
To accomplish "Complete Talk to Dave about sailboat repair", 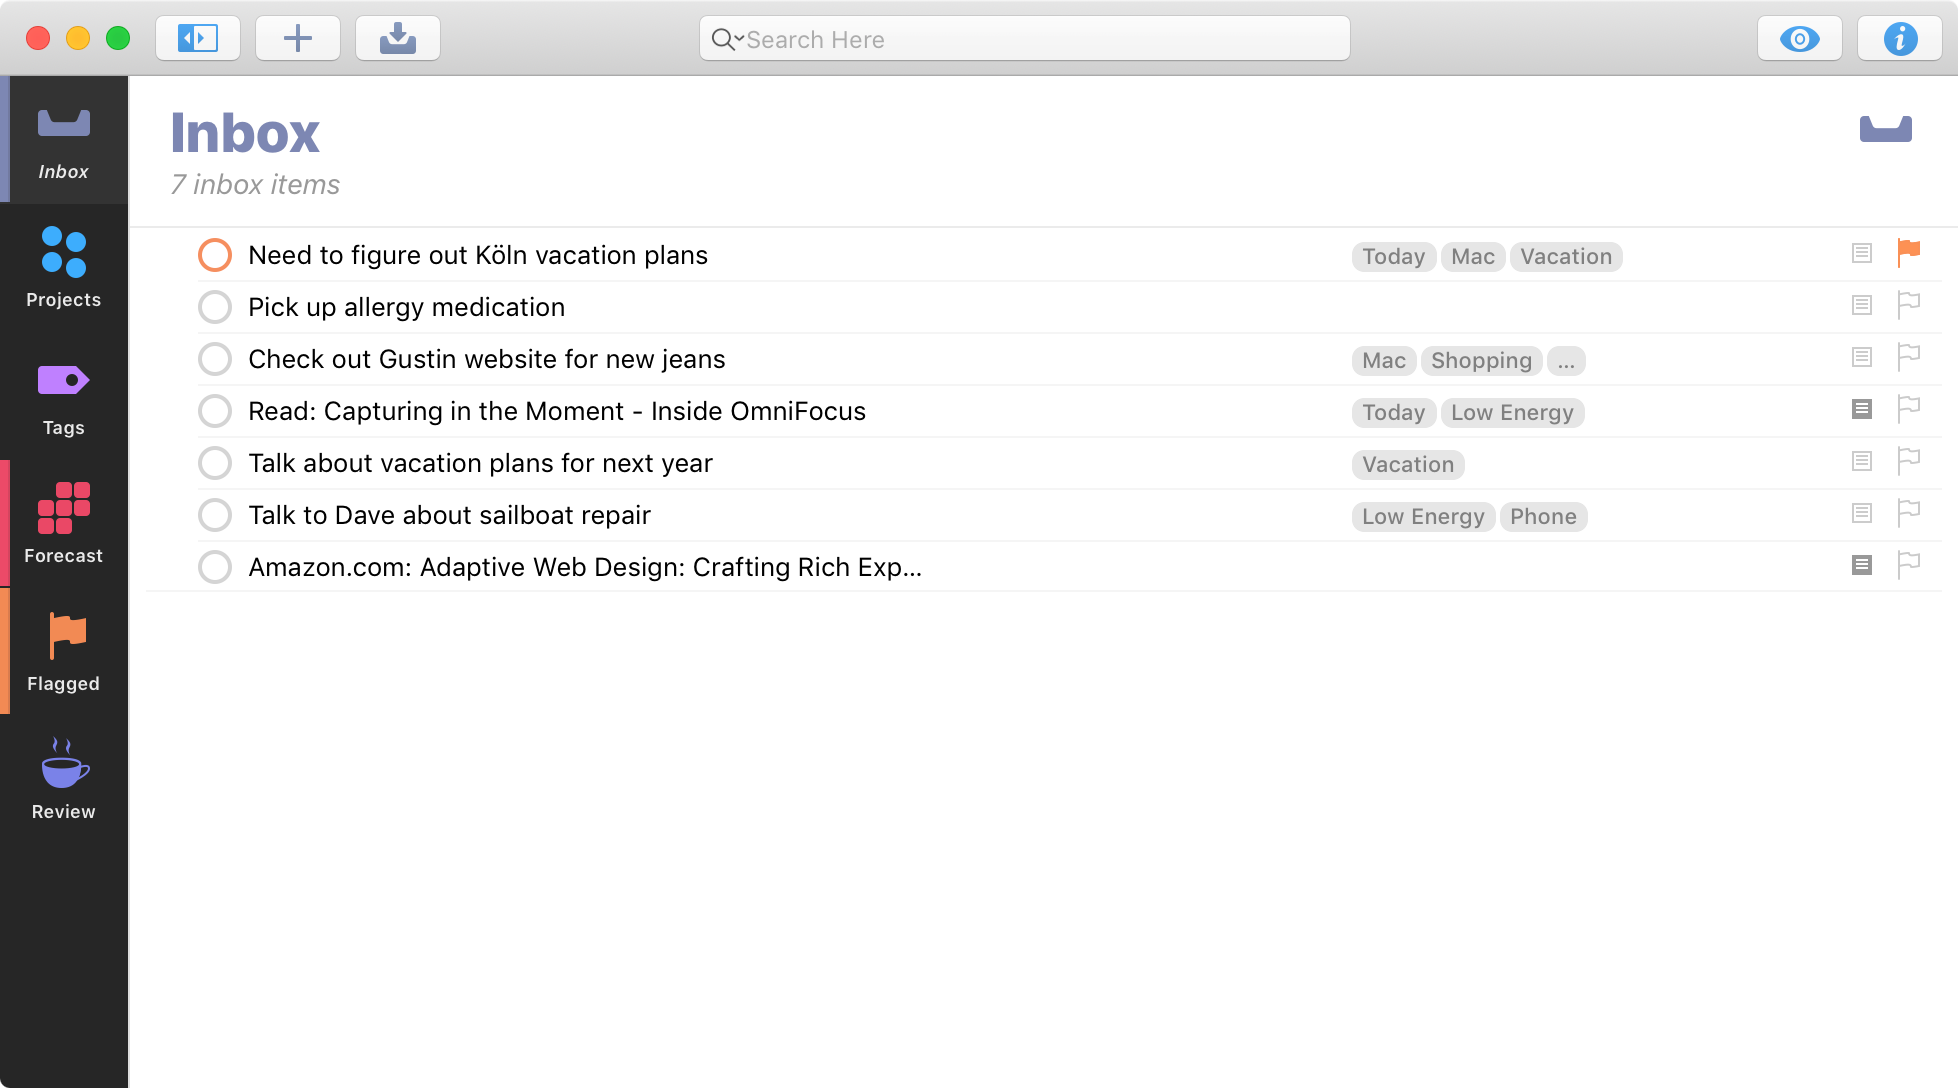I will coord(215,515).
